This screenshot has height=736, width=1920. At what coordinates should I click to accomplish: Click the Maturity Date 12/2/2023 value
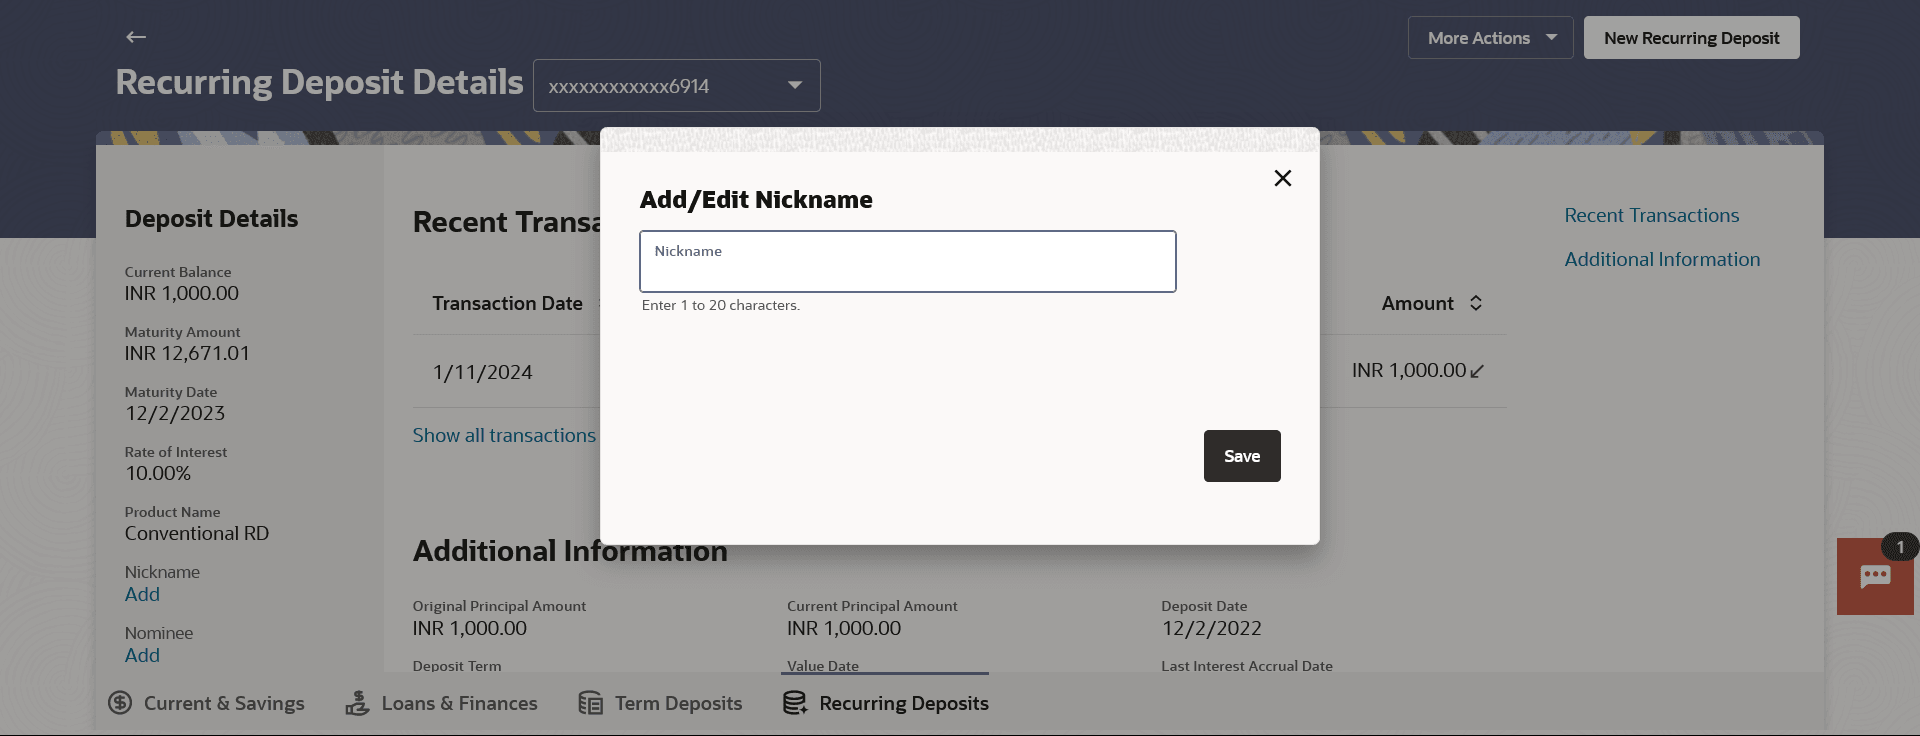tap(175, 413)
